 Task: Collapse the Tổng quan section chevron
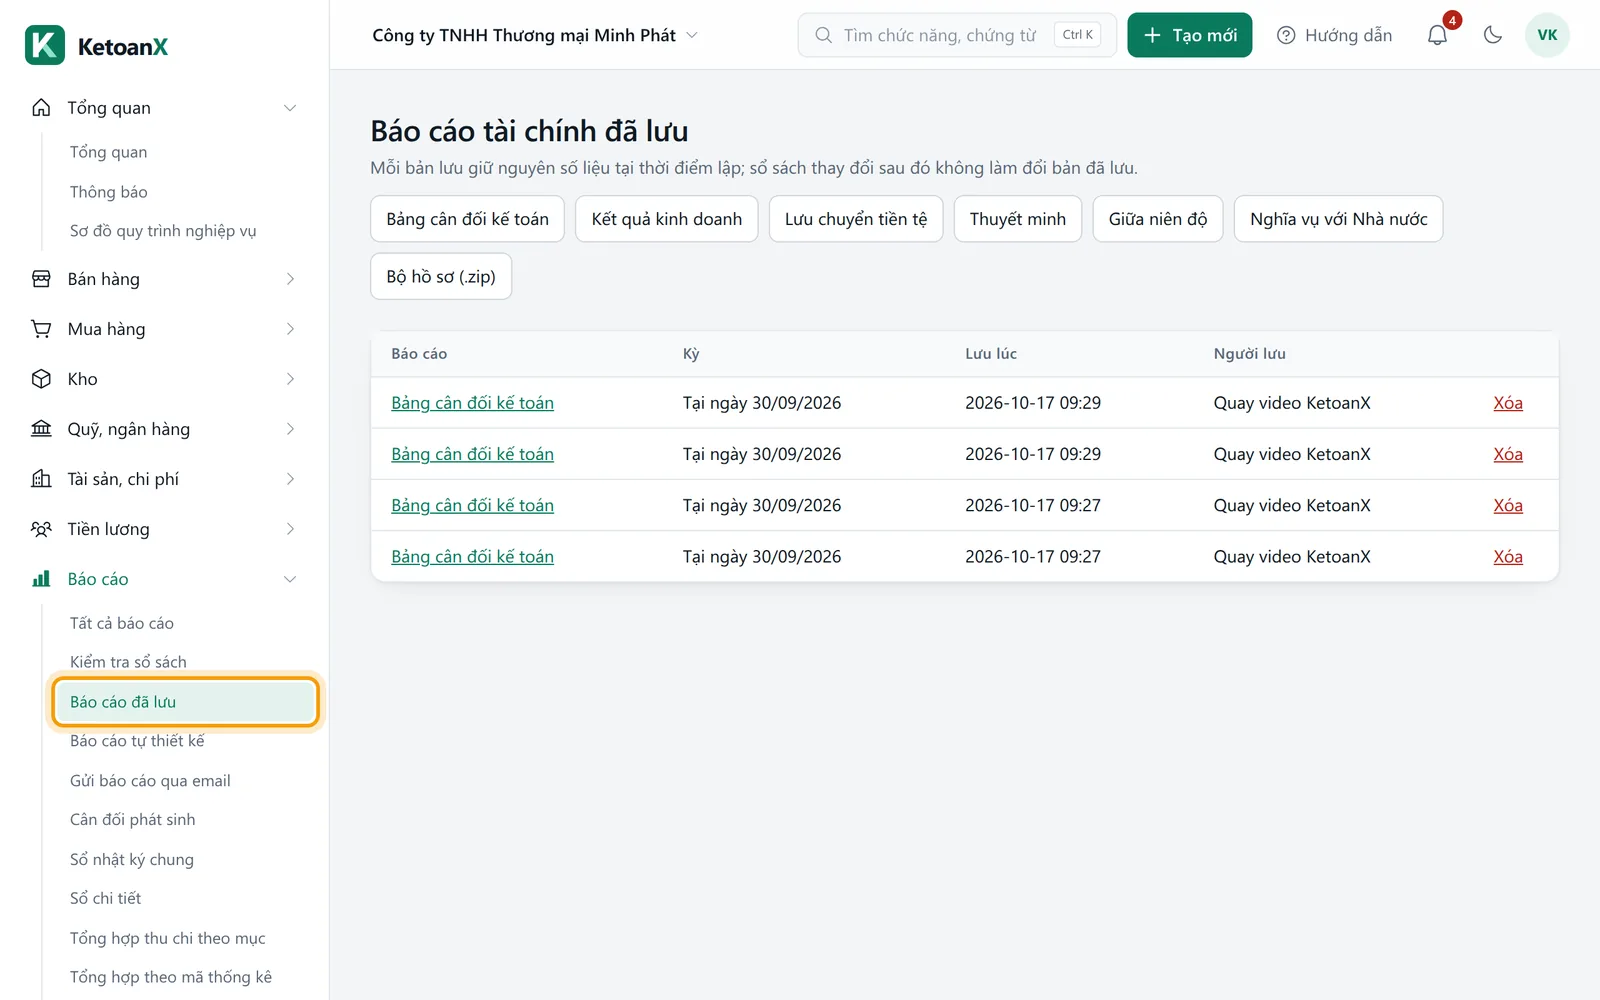[x=290, y=108]
